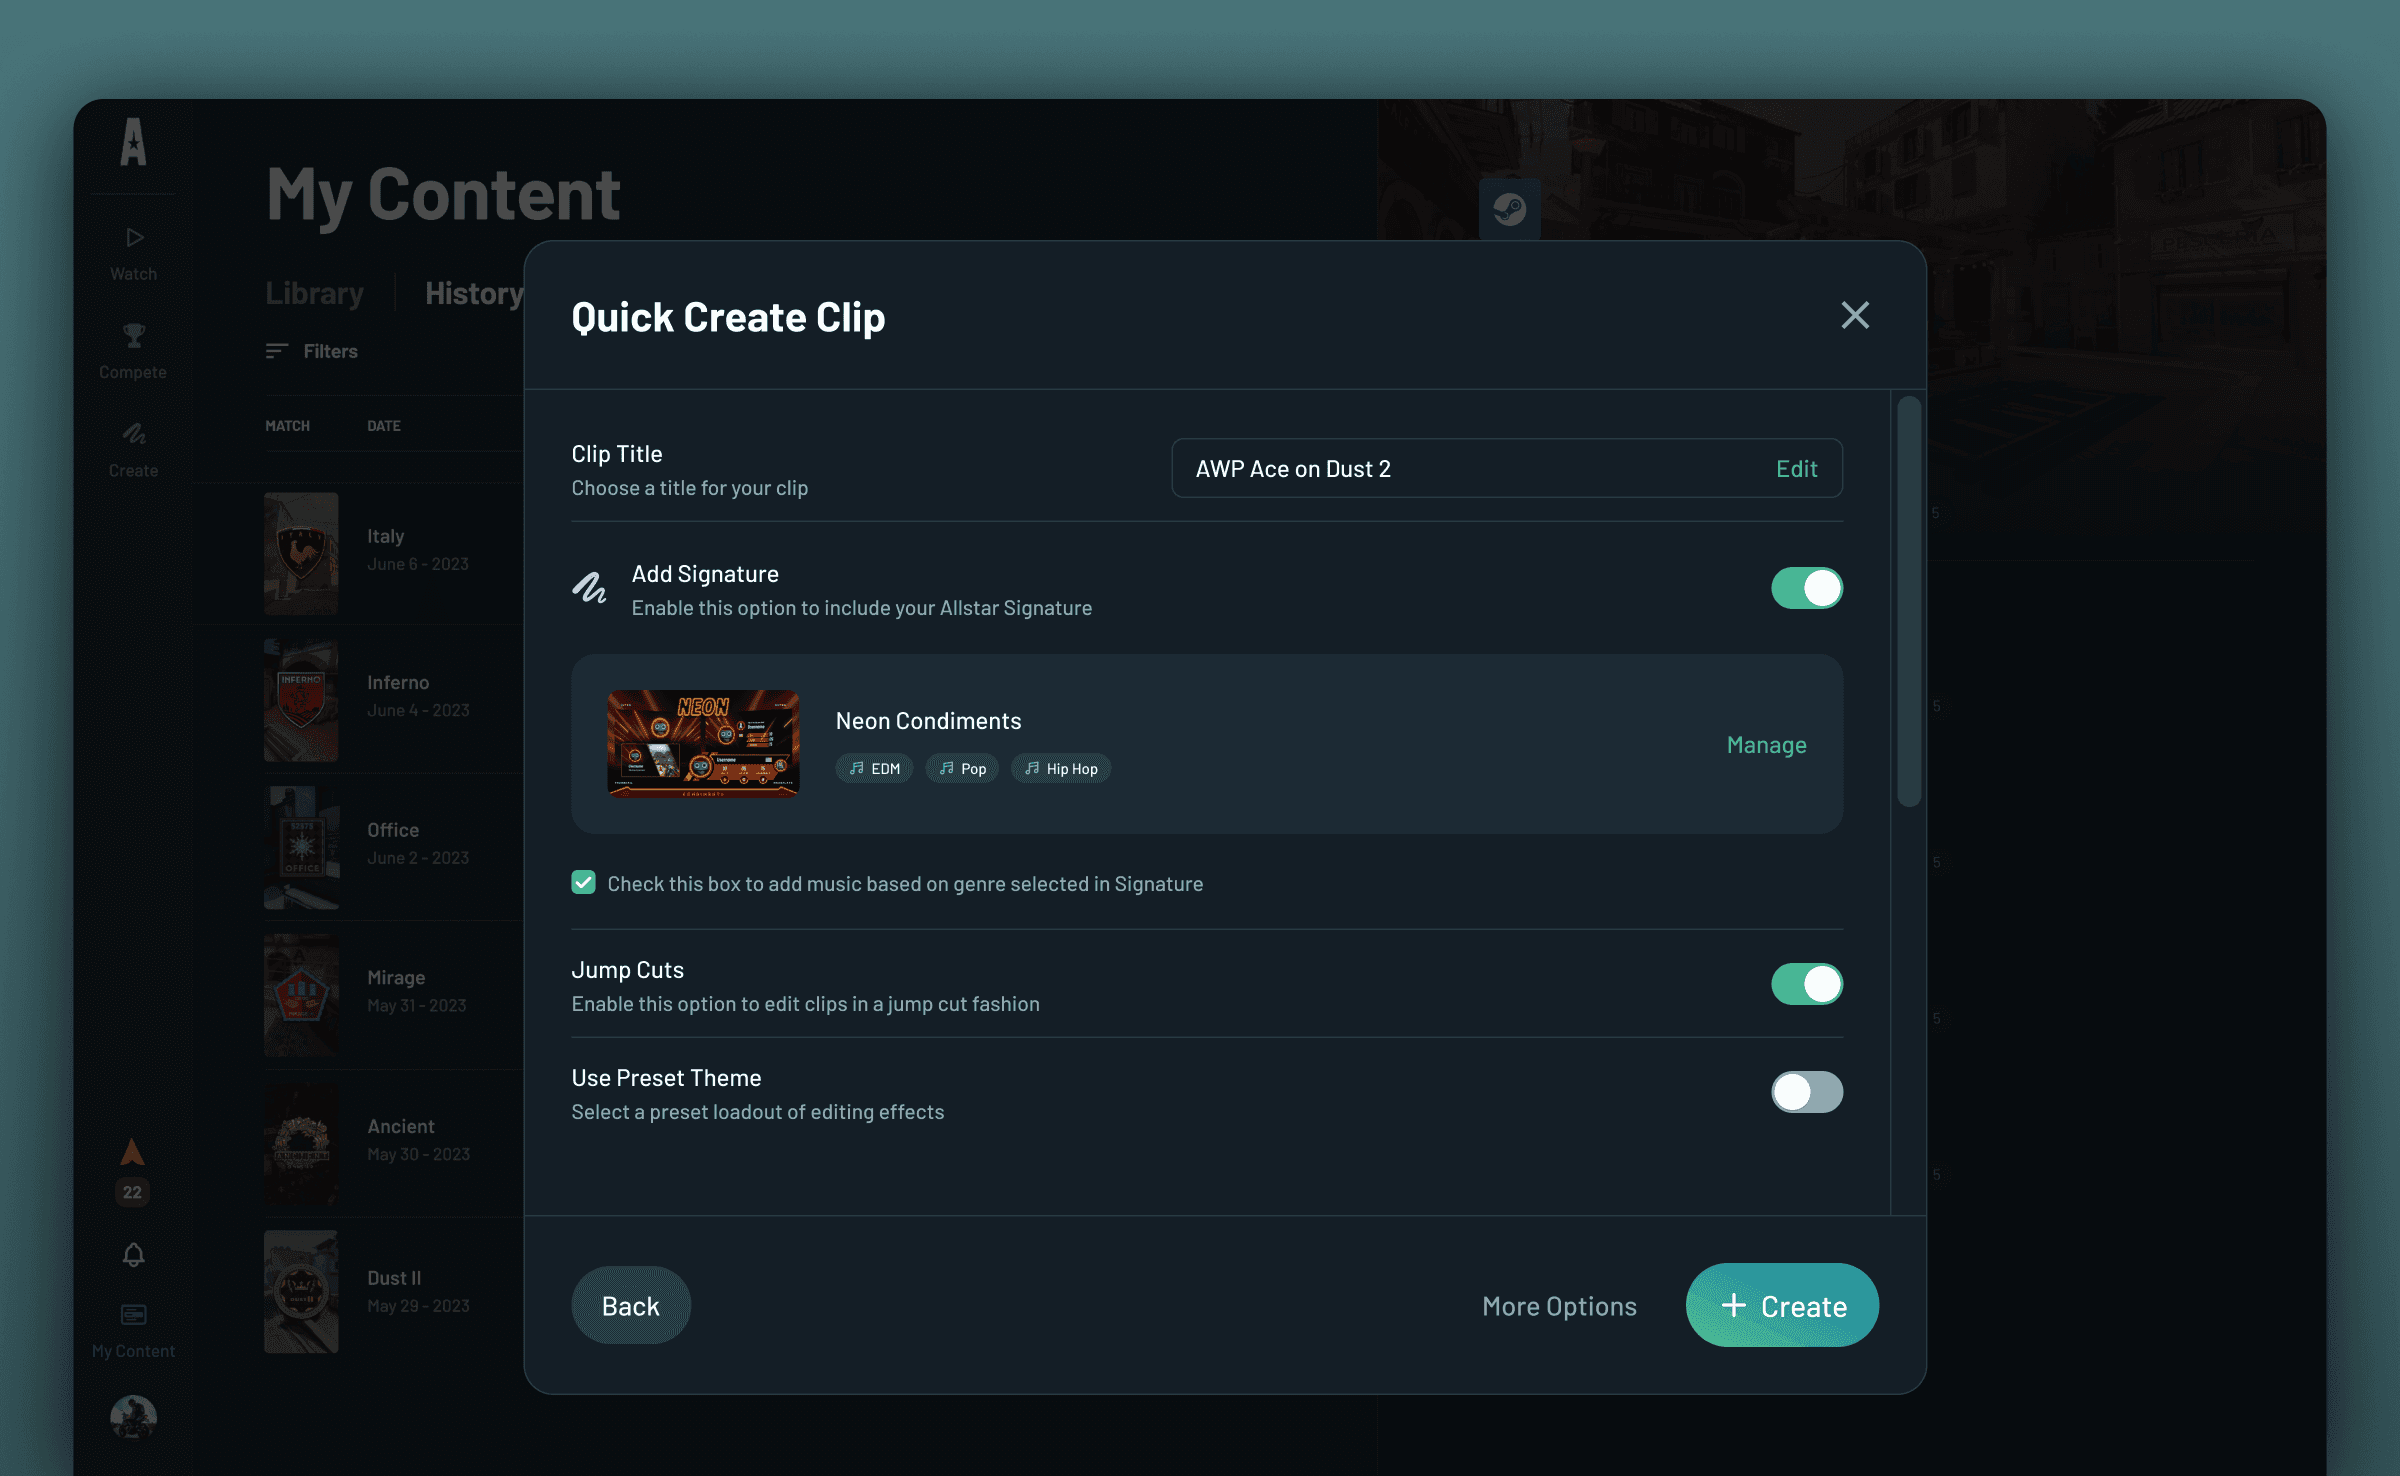2400x1476 pixels.
Task: Switch to the Library tab
Action: tap(314, 293)
